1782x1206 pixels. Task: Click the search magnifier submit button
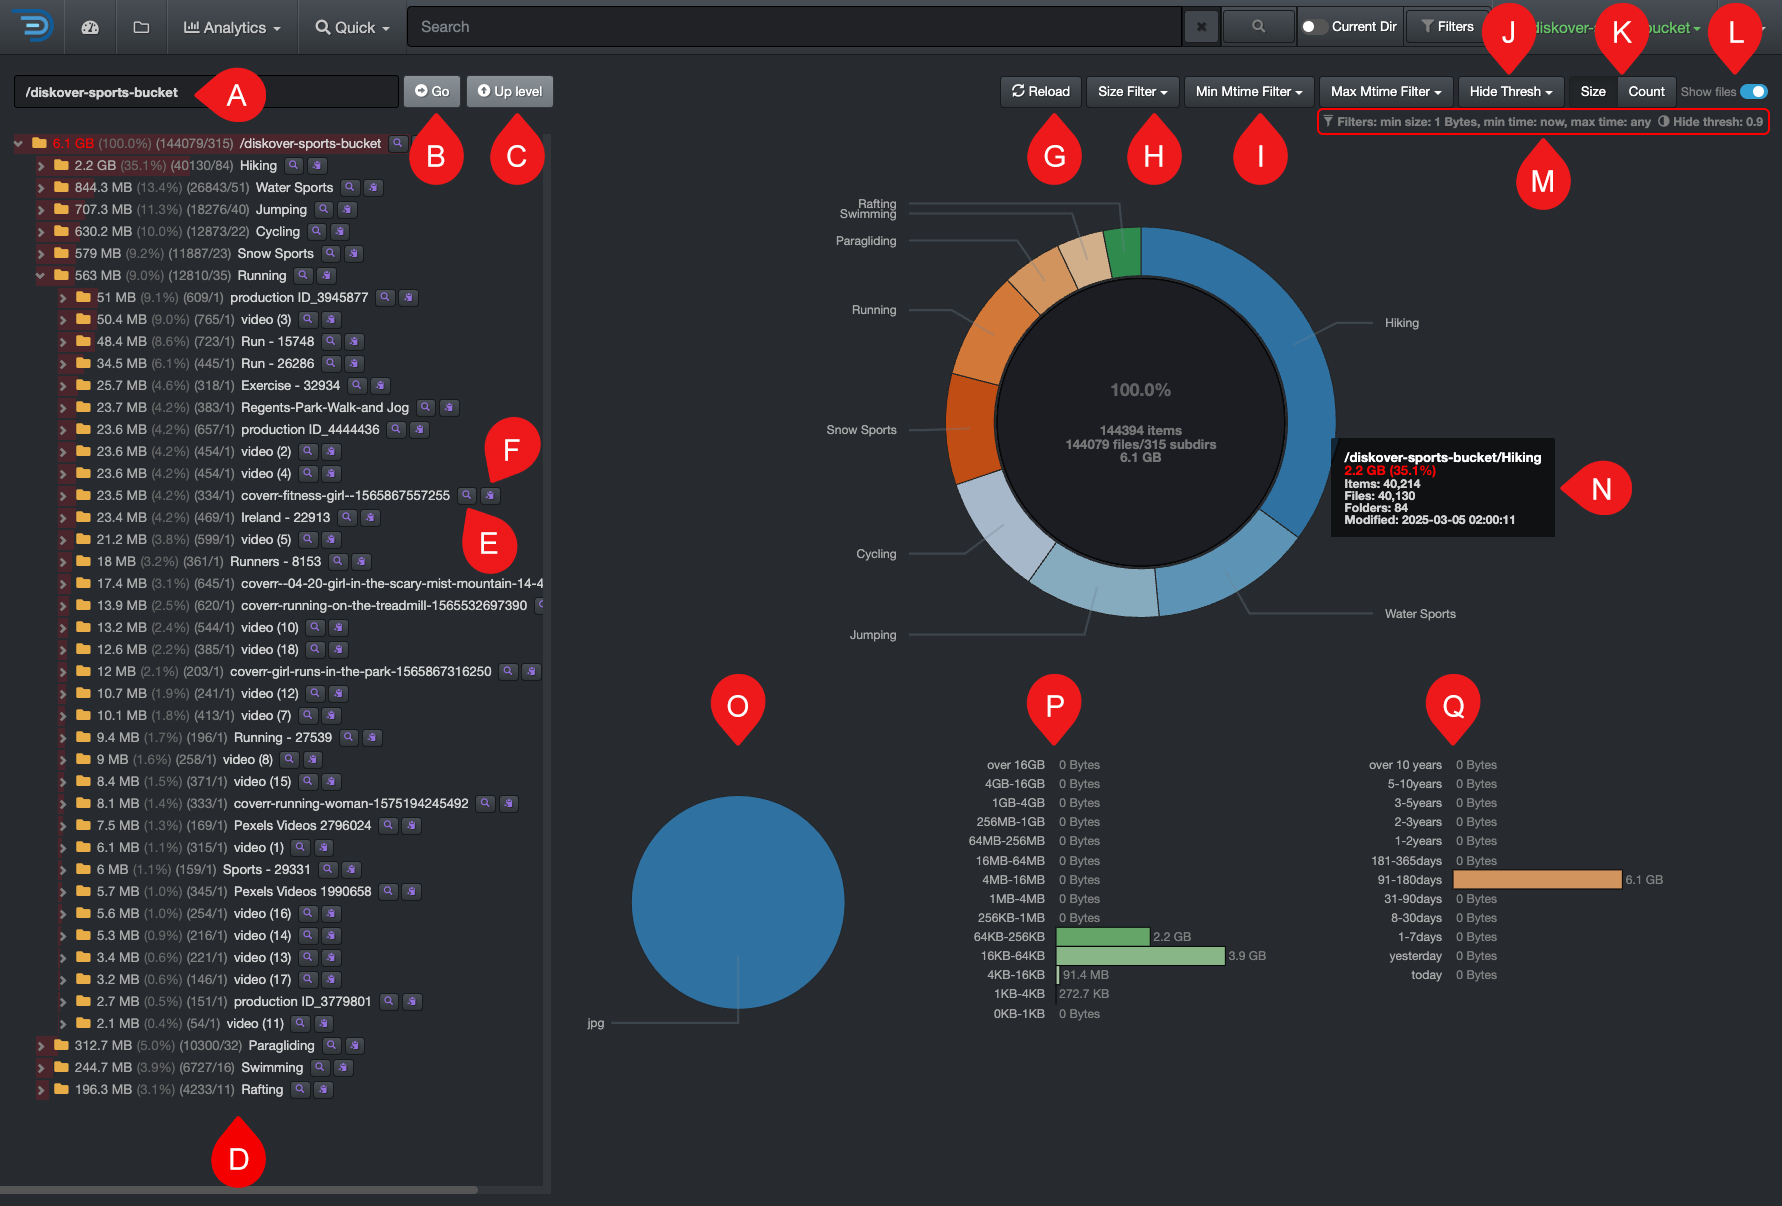click(1258, 26)
